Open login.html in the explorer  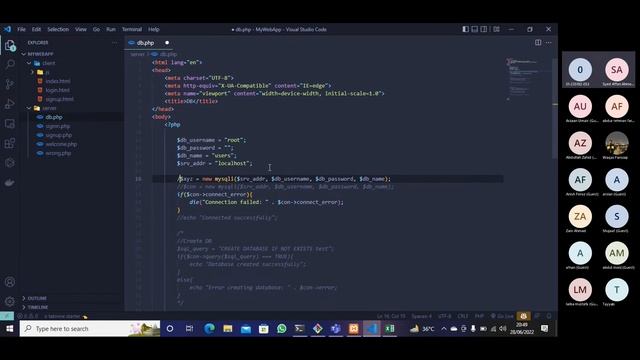(58, 90)
